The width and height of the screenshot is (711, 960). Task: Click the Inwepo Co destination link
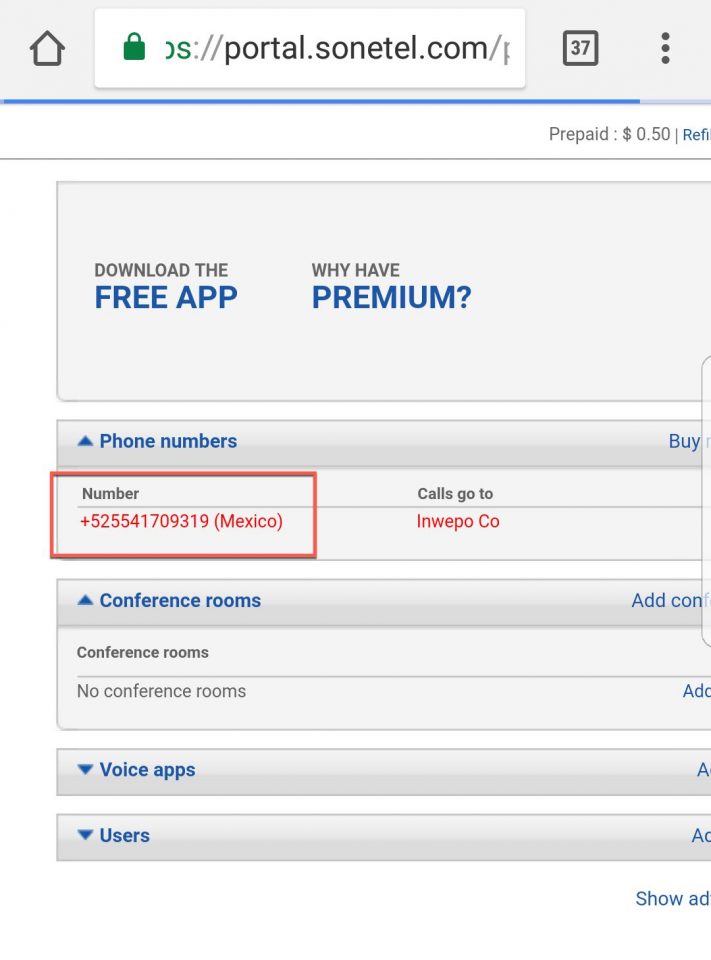[458, 521]
